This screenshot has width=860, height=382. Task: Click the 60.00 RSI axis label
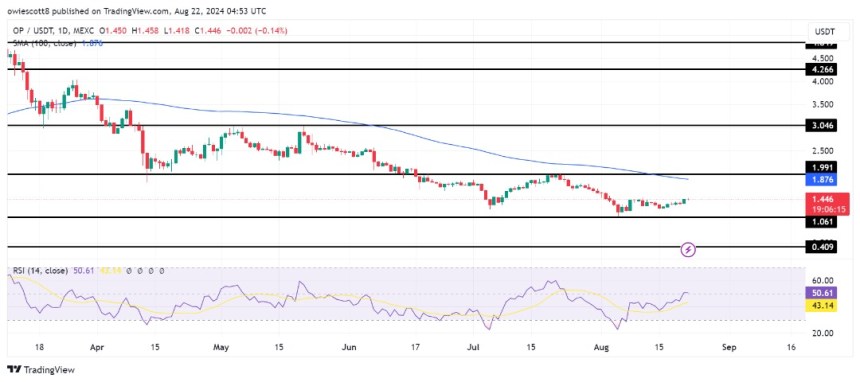824,280
